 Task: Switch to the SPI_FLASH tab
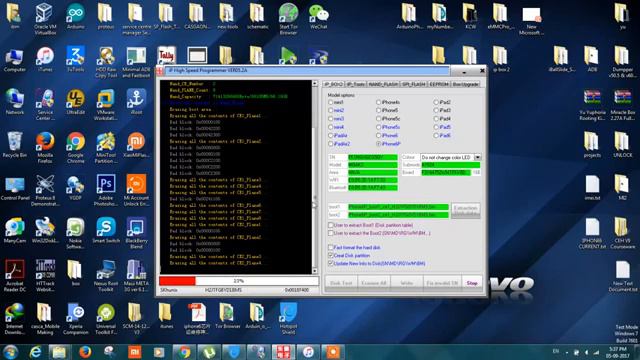pyautogui.click(x=413, y=84)
